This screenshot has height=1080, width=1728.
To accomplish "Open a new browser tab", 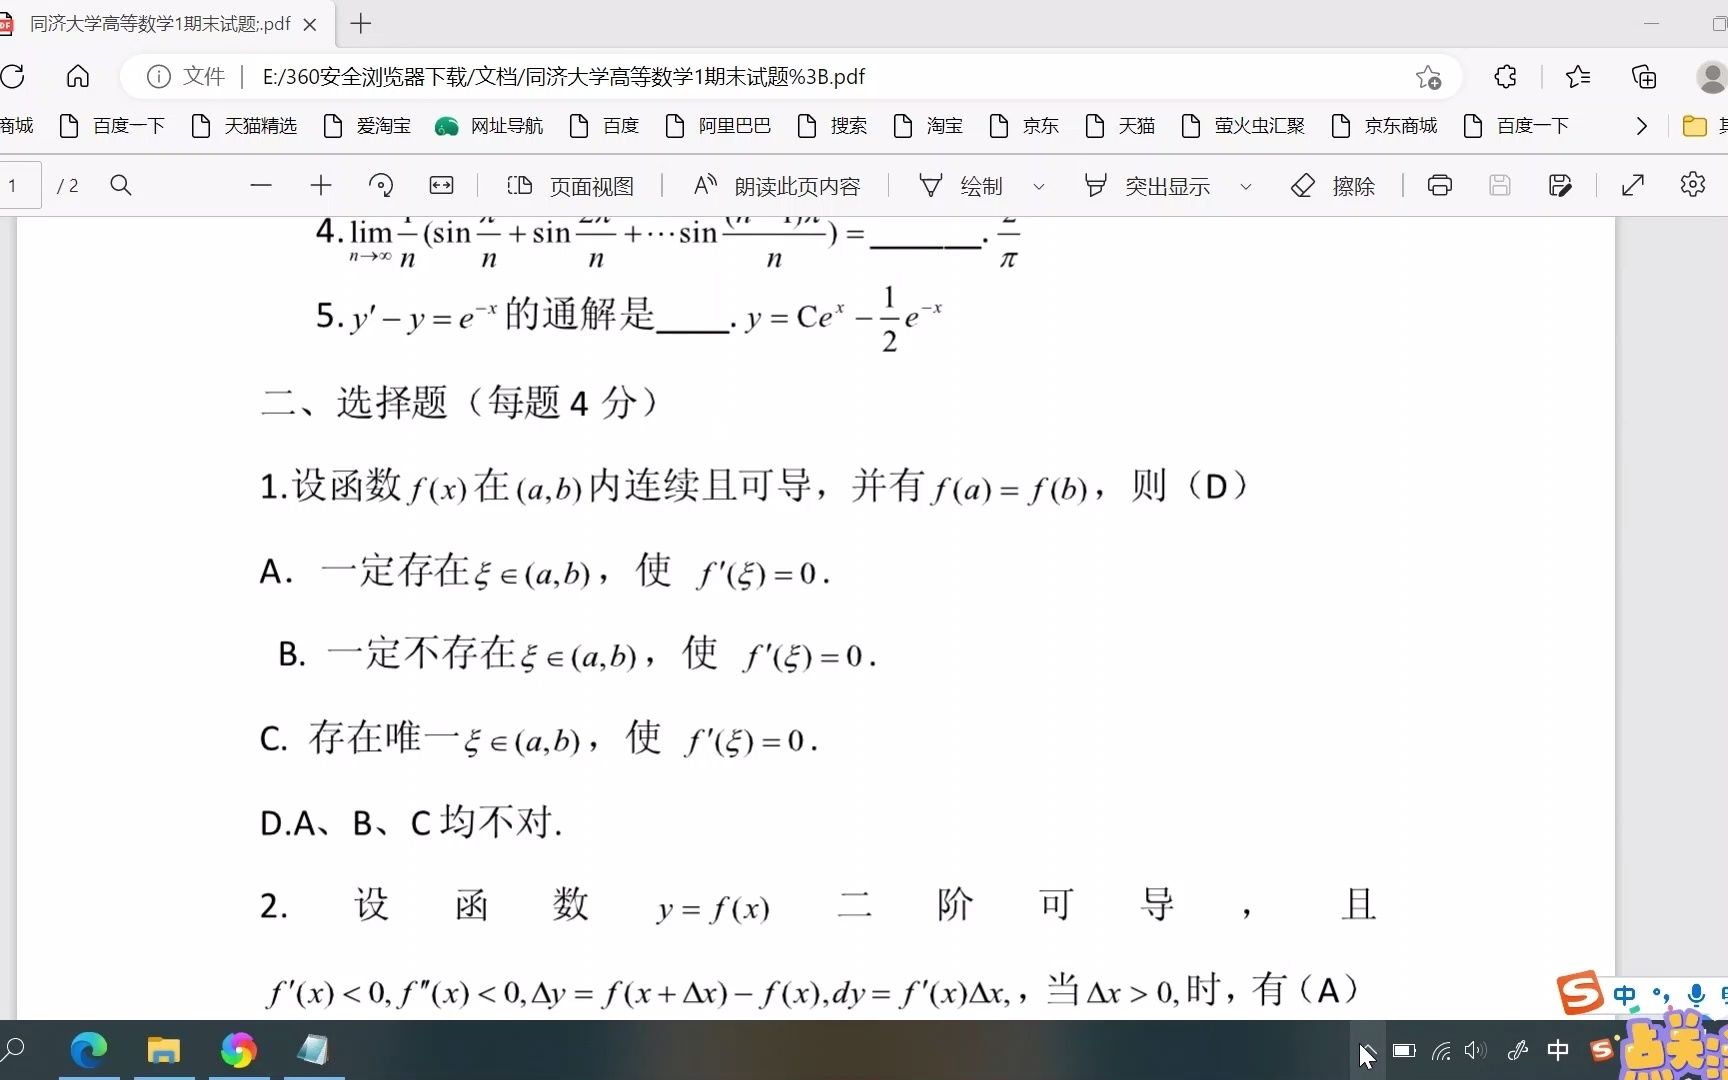I will 361,23.
